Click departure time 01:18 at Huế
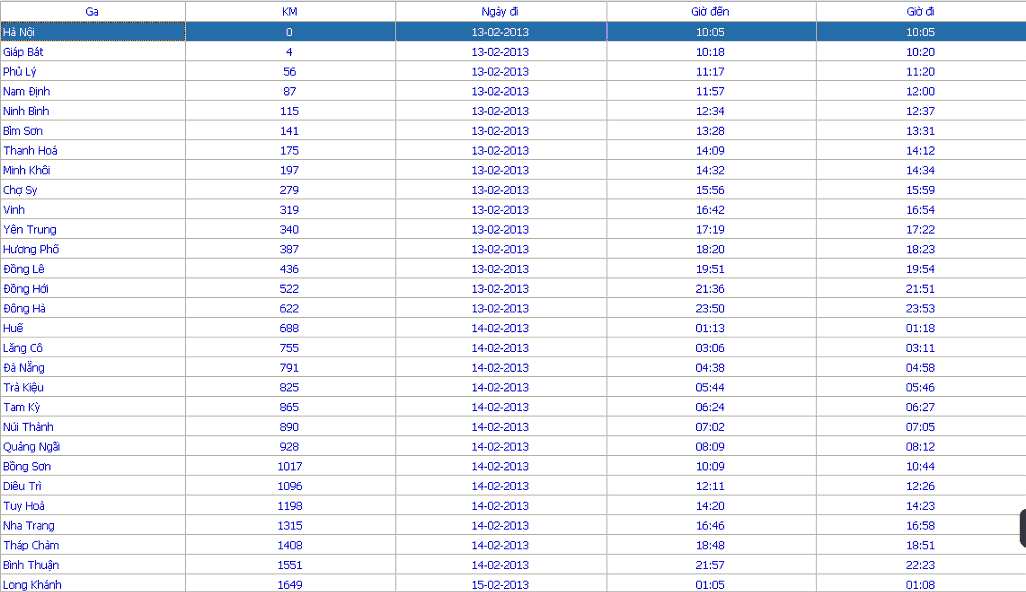This screenshot has height=592, width=1026. pyautogui.click(x=921, y=328)
